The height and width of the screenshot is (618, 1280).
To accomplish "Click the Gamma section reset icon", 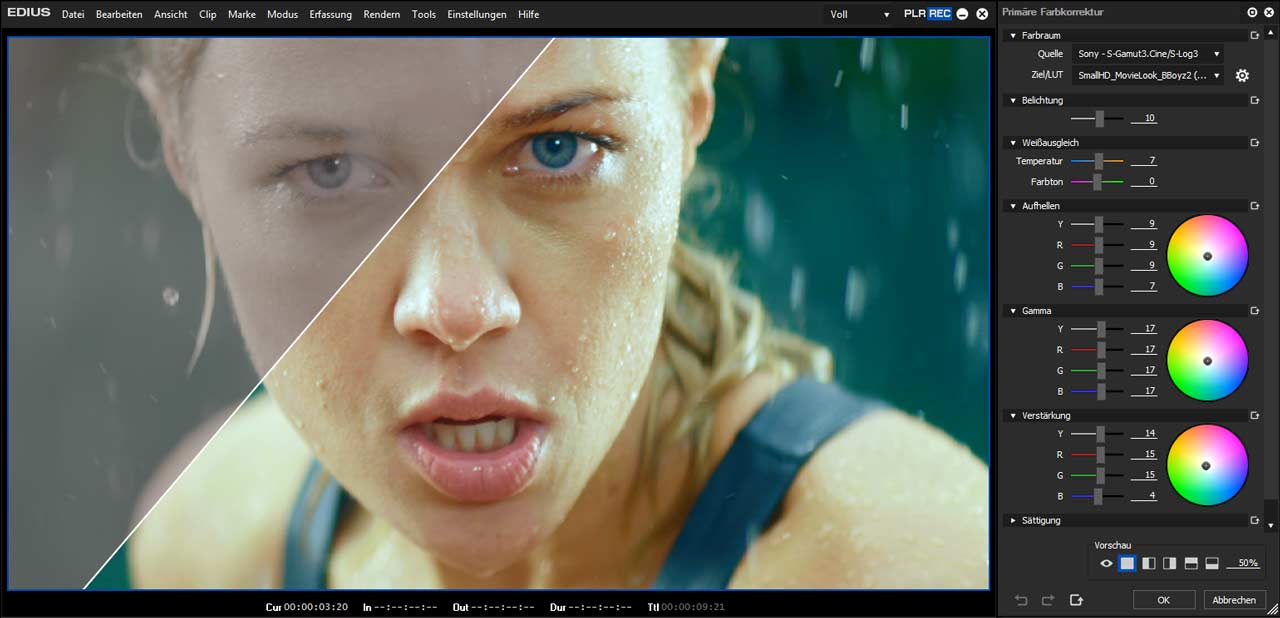I will 1254,311.
